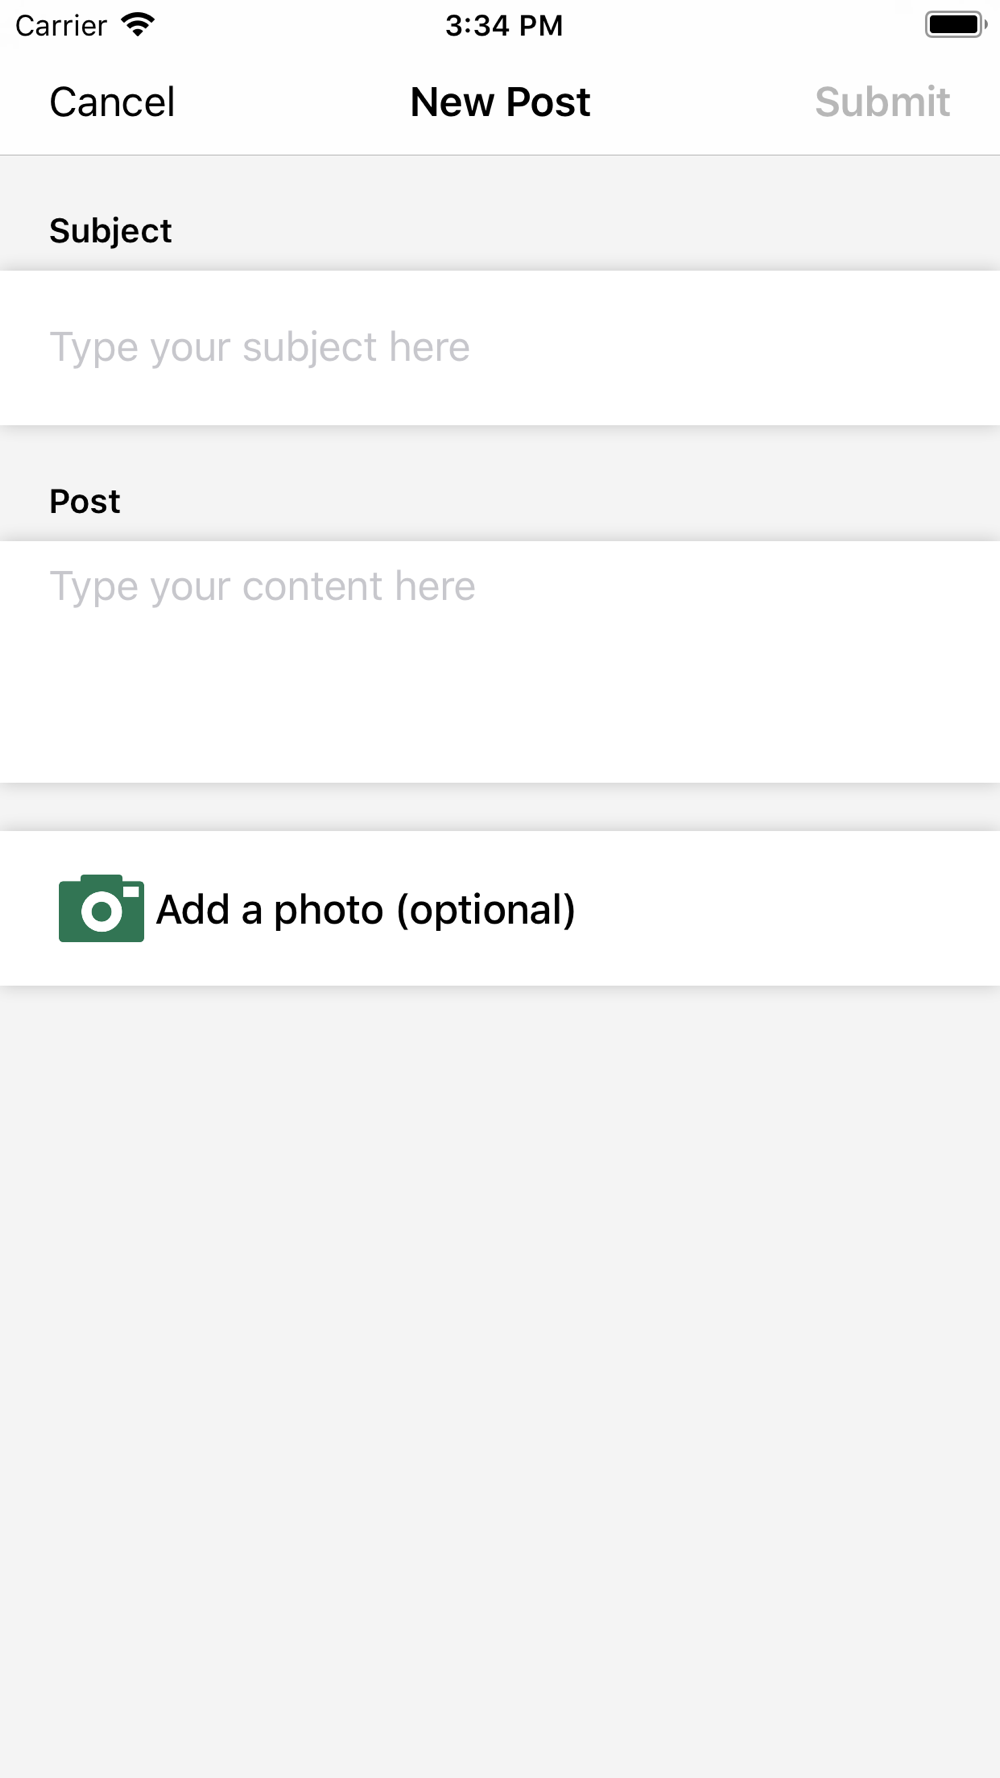Tap the 'Post' section heading
This screenshot has height=1778, width=1000.
(85, 501)
